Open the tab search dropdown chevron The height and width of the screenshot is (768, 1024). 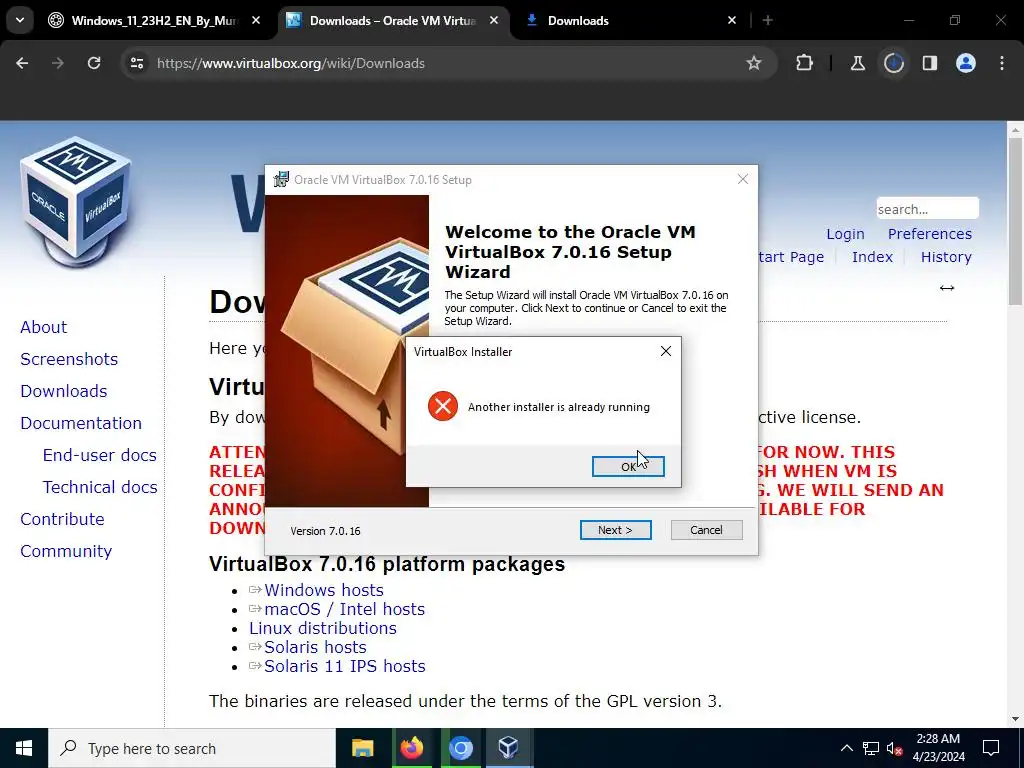tap(20, 20)
